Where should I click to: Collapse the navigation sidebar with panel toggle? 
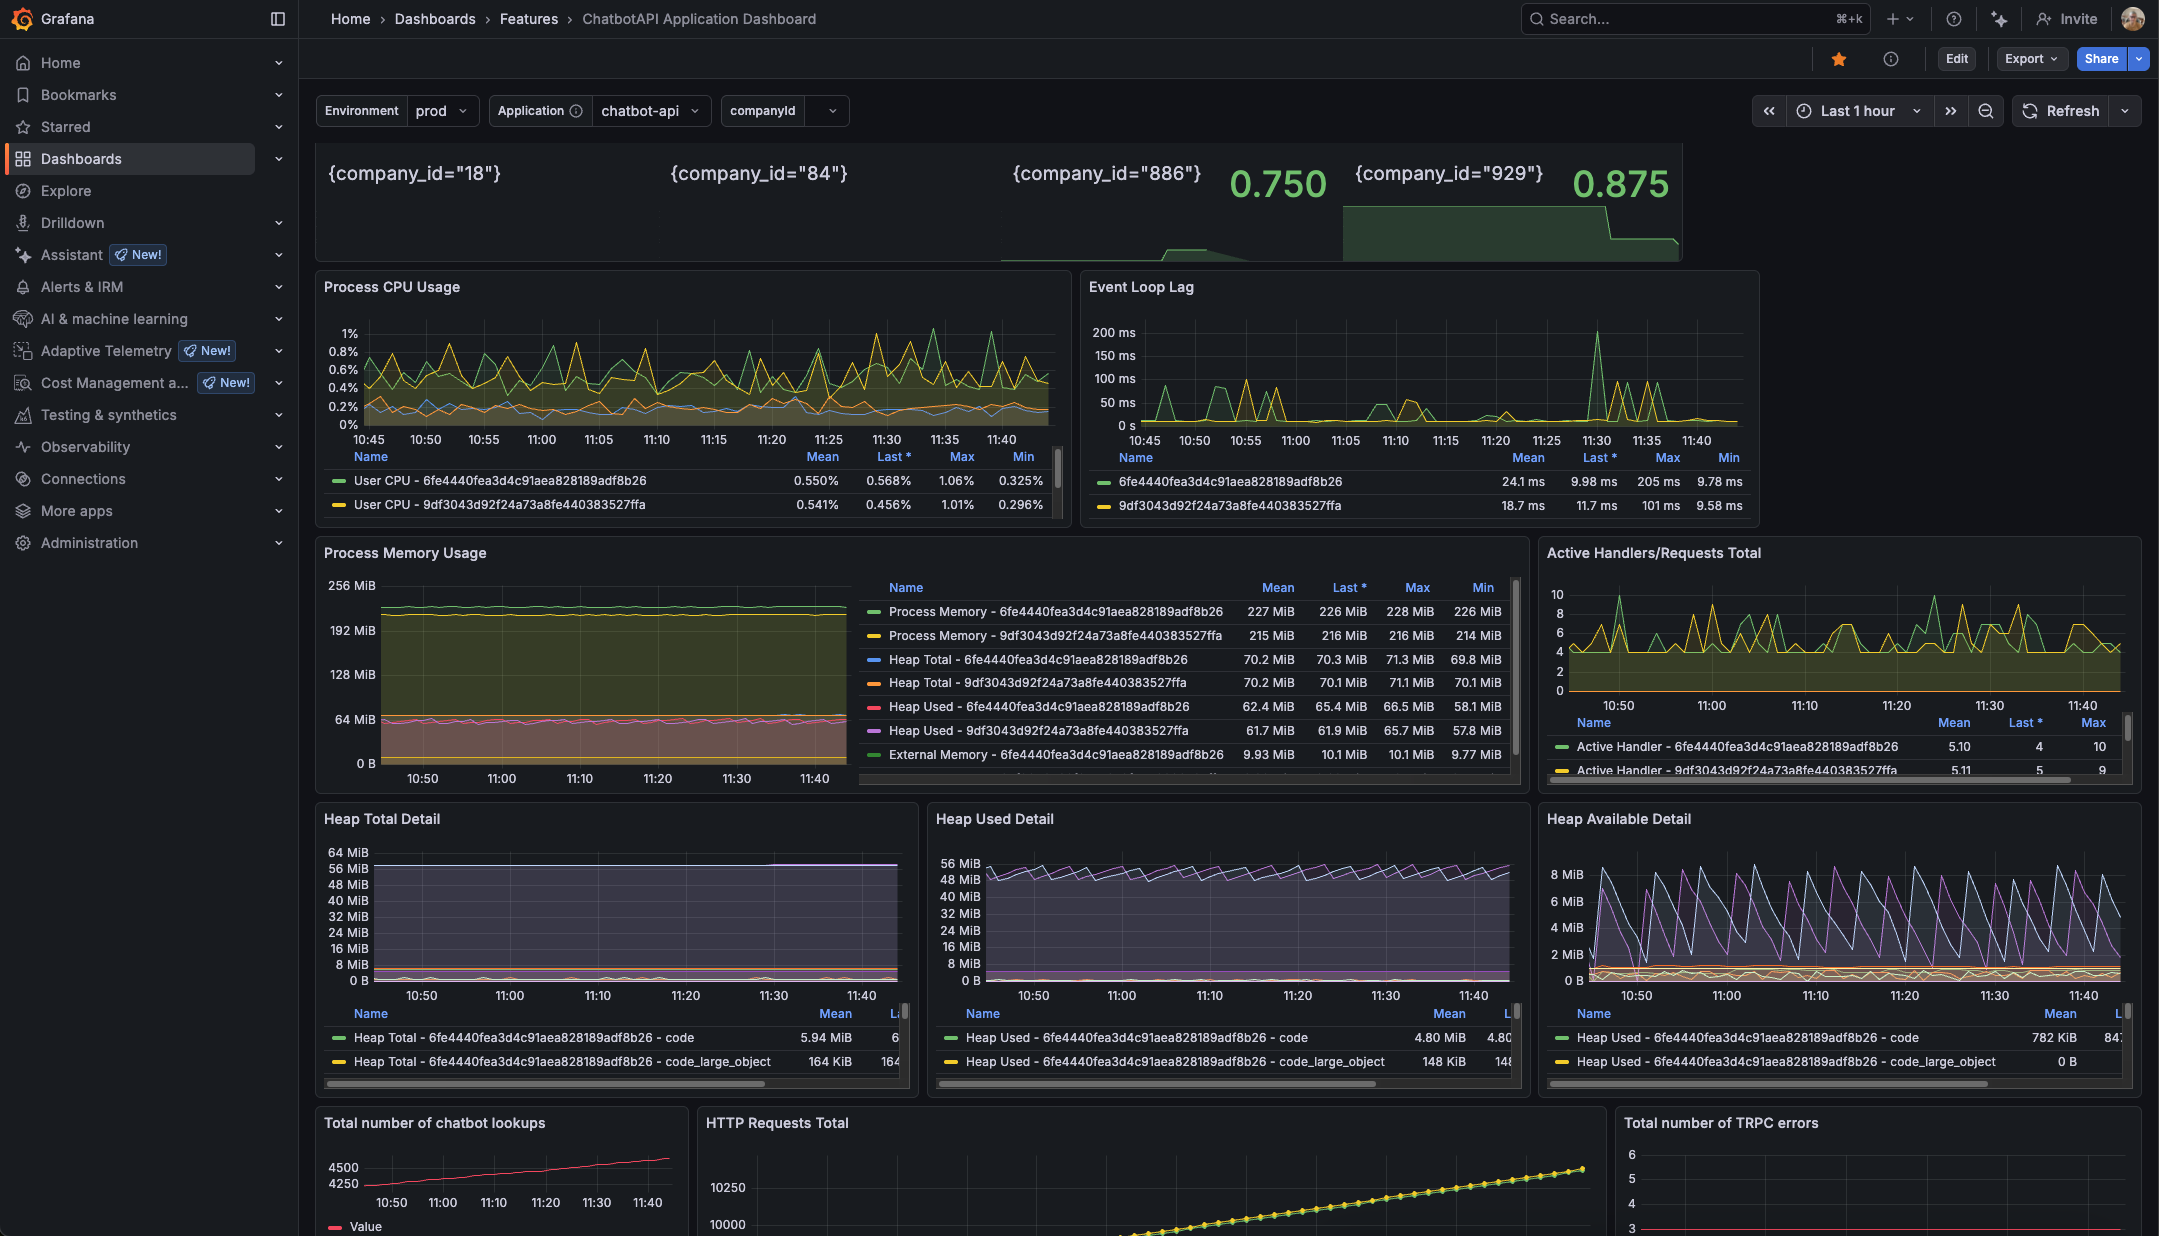pyautogui.click(x=277, y=19)
